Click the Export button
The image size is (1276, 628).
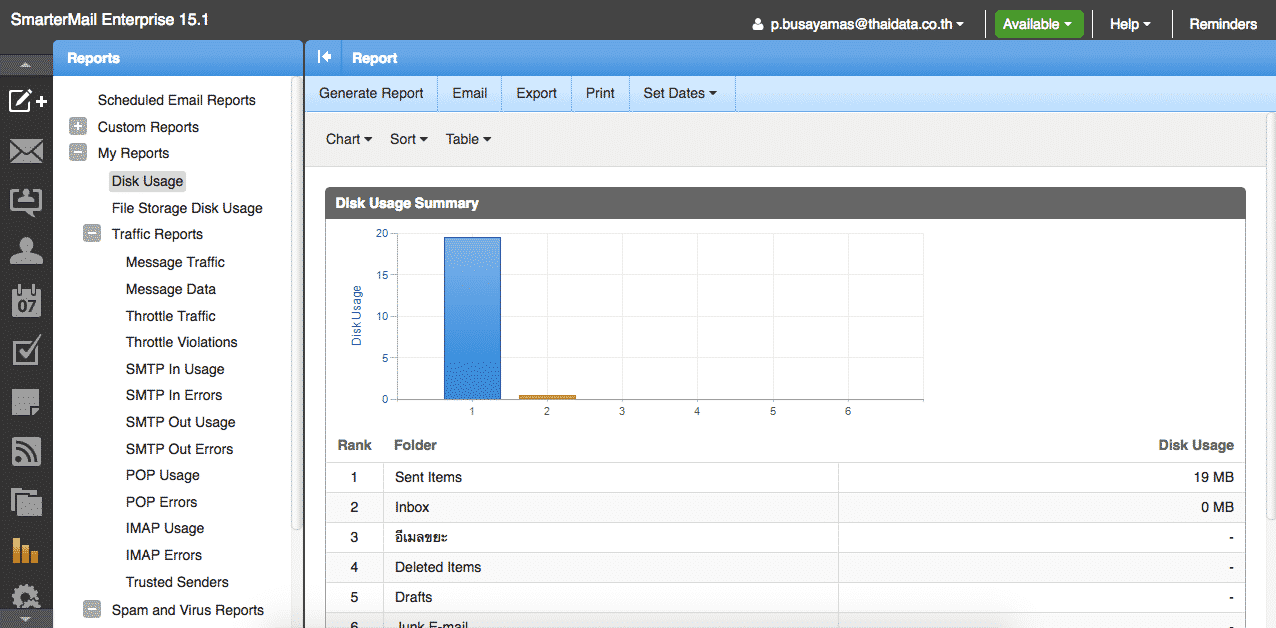(x=537, y=93)
